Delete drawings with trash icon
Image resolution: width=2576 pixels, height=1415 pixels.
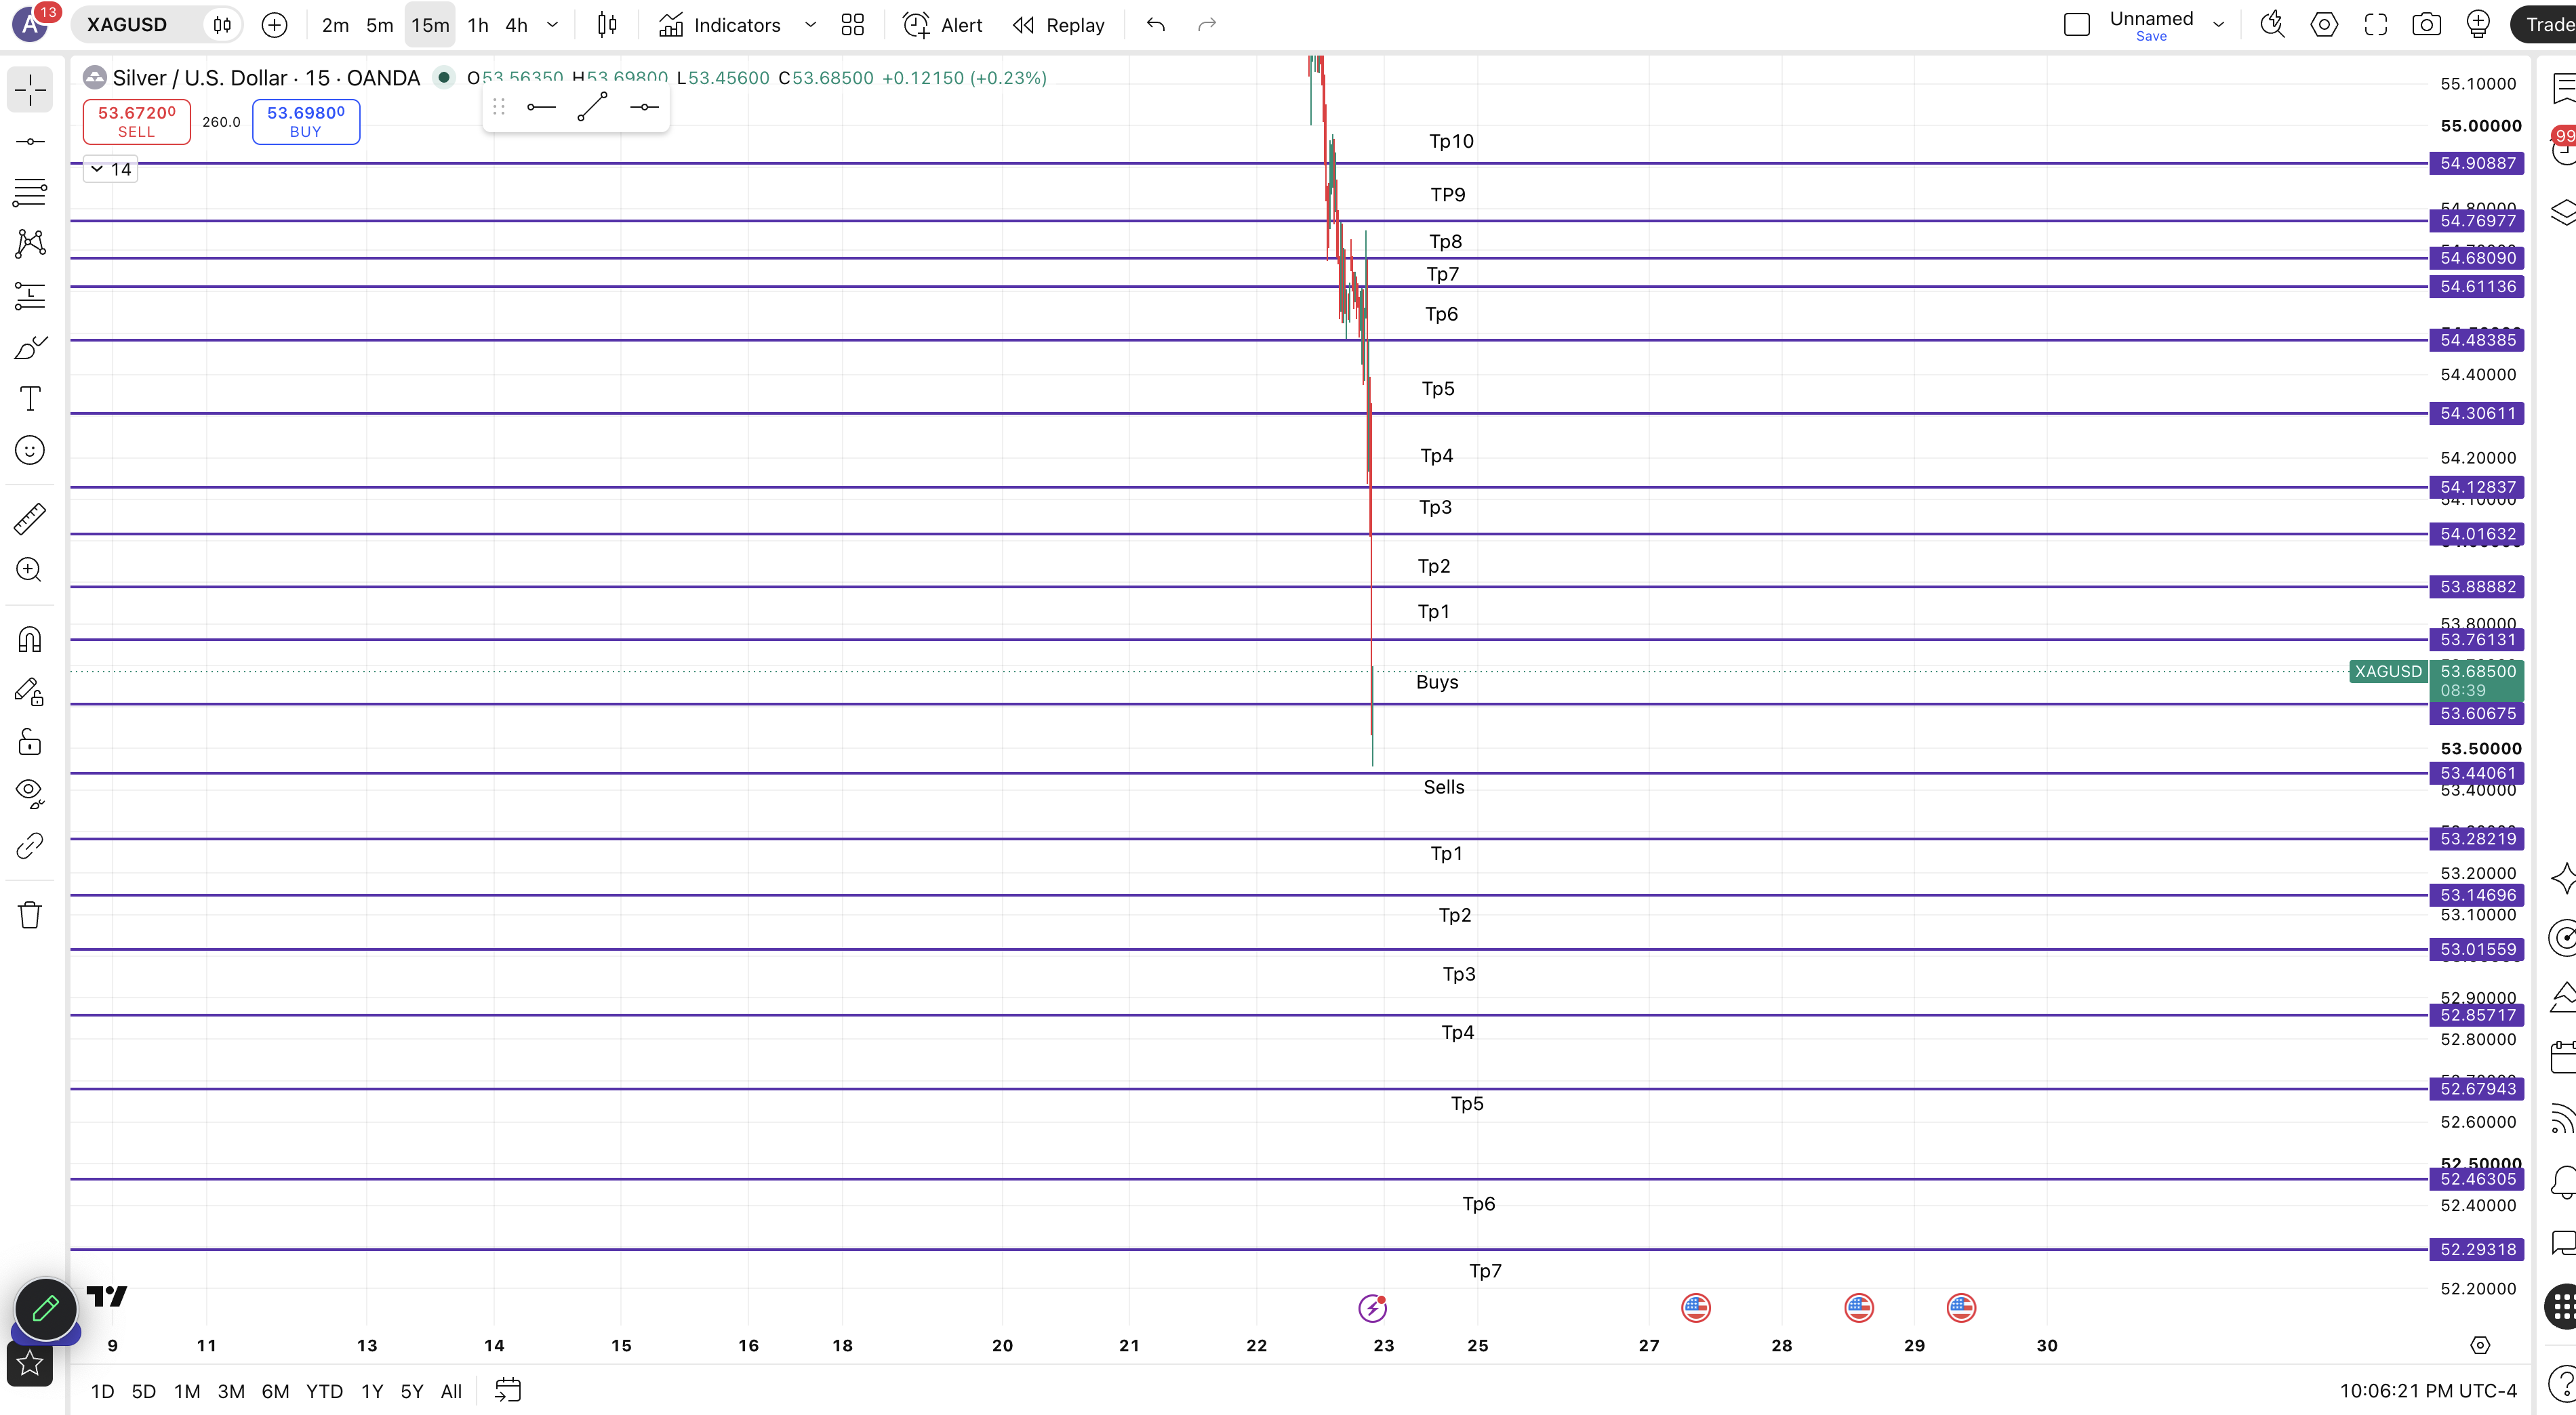pyautogui.click(x=30, y=914)
